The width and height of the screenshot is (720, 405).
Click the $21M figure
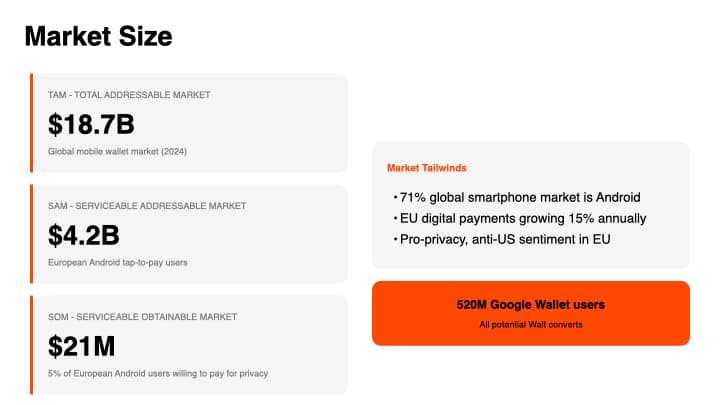[x=82, y=346]
